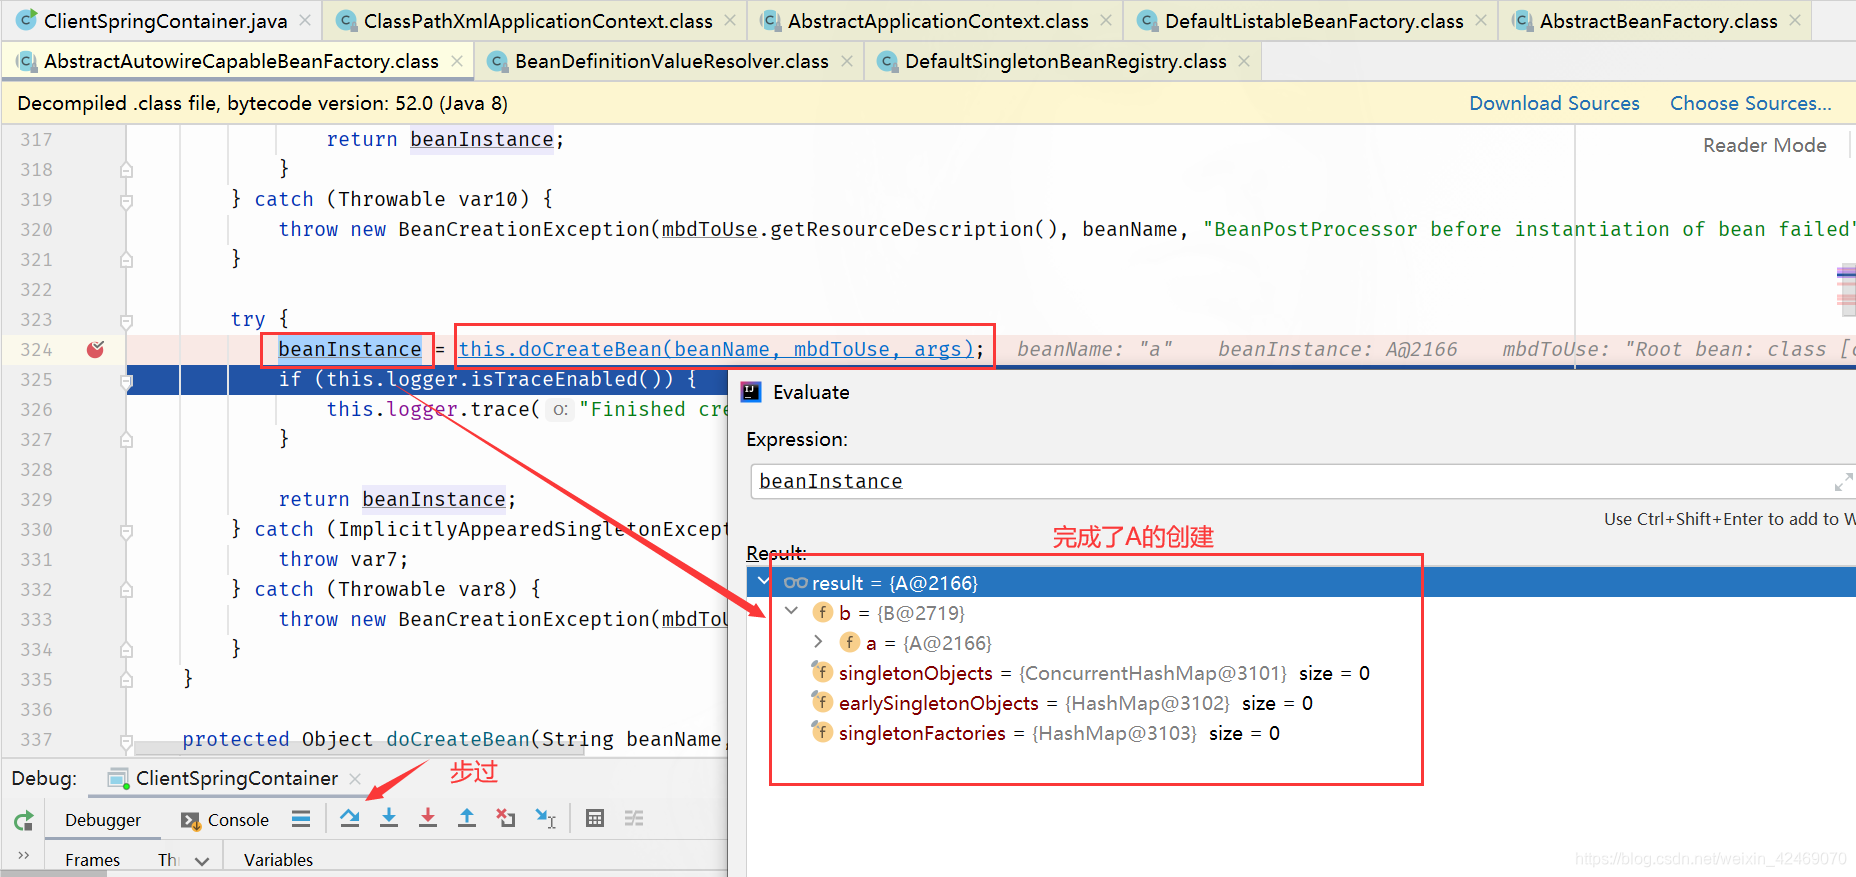Open the Console debug tab
Screen dimensions: 1856x877
[225, 820]
